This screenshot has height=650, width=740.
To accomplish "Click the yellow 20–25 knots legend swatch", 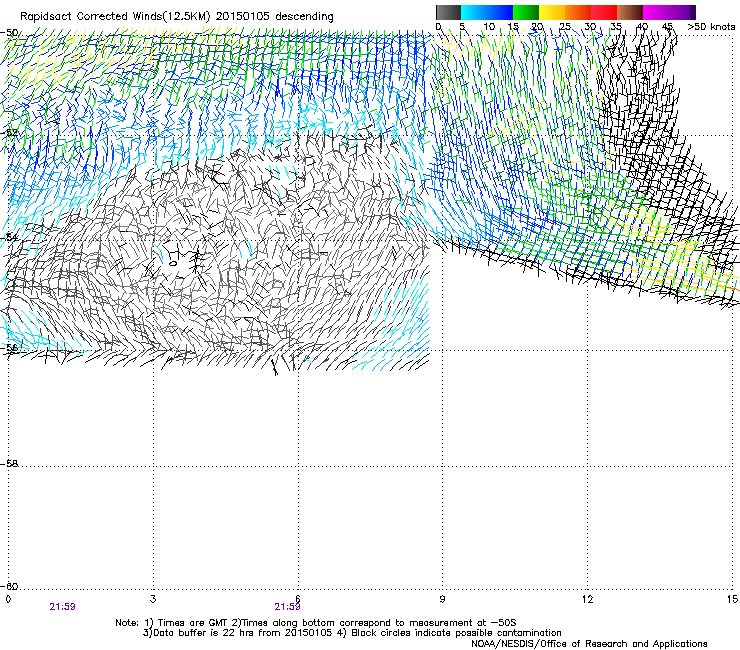I will [x=552, y=12].
